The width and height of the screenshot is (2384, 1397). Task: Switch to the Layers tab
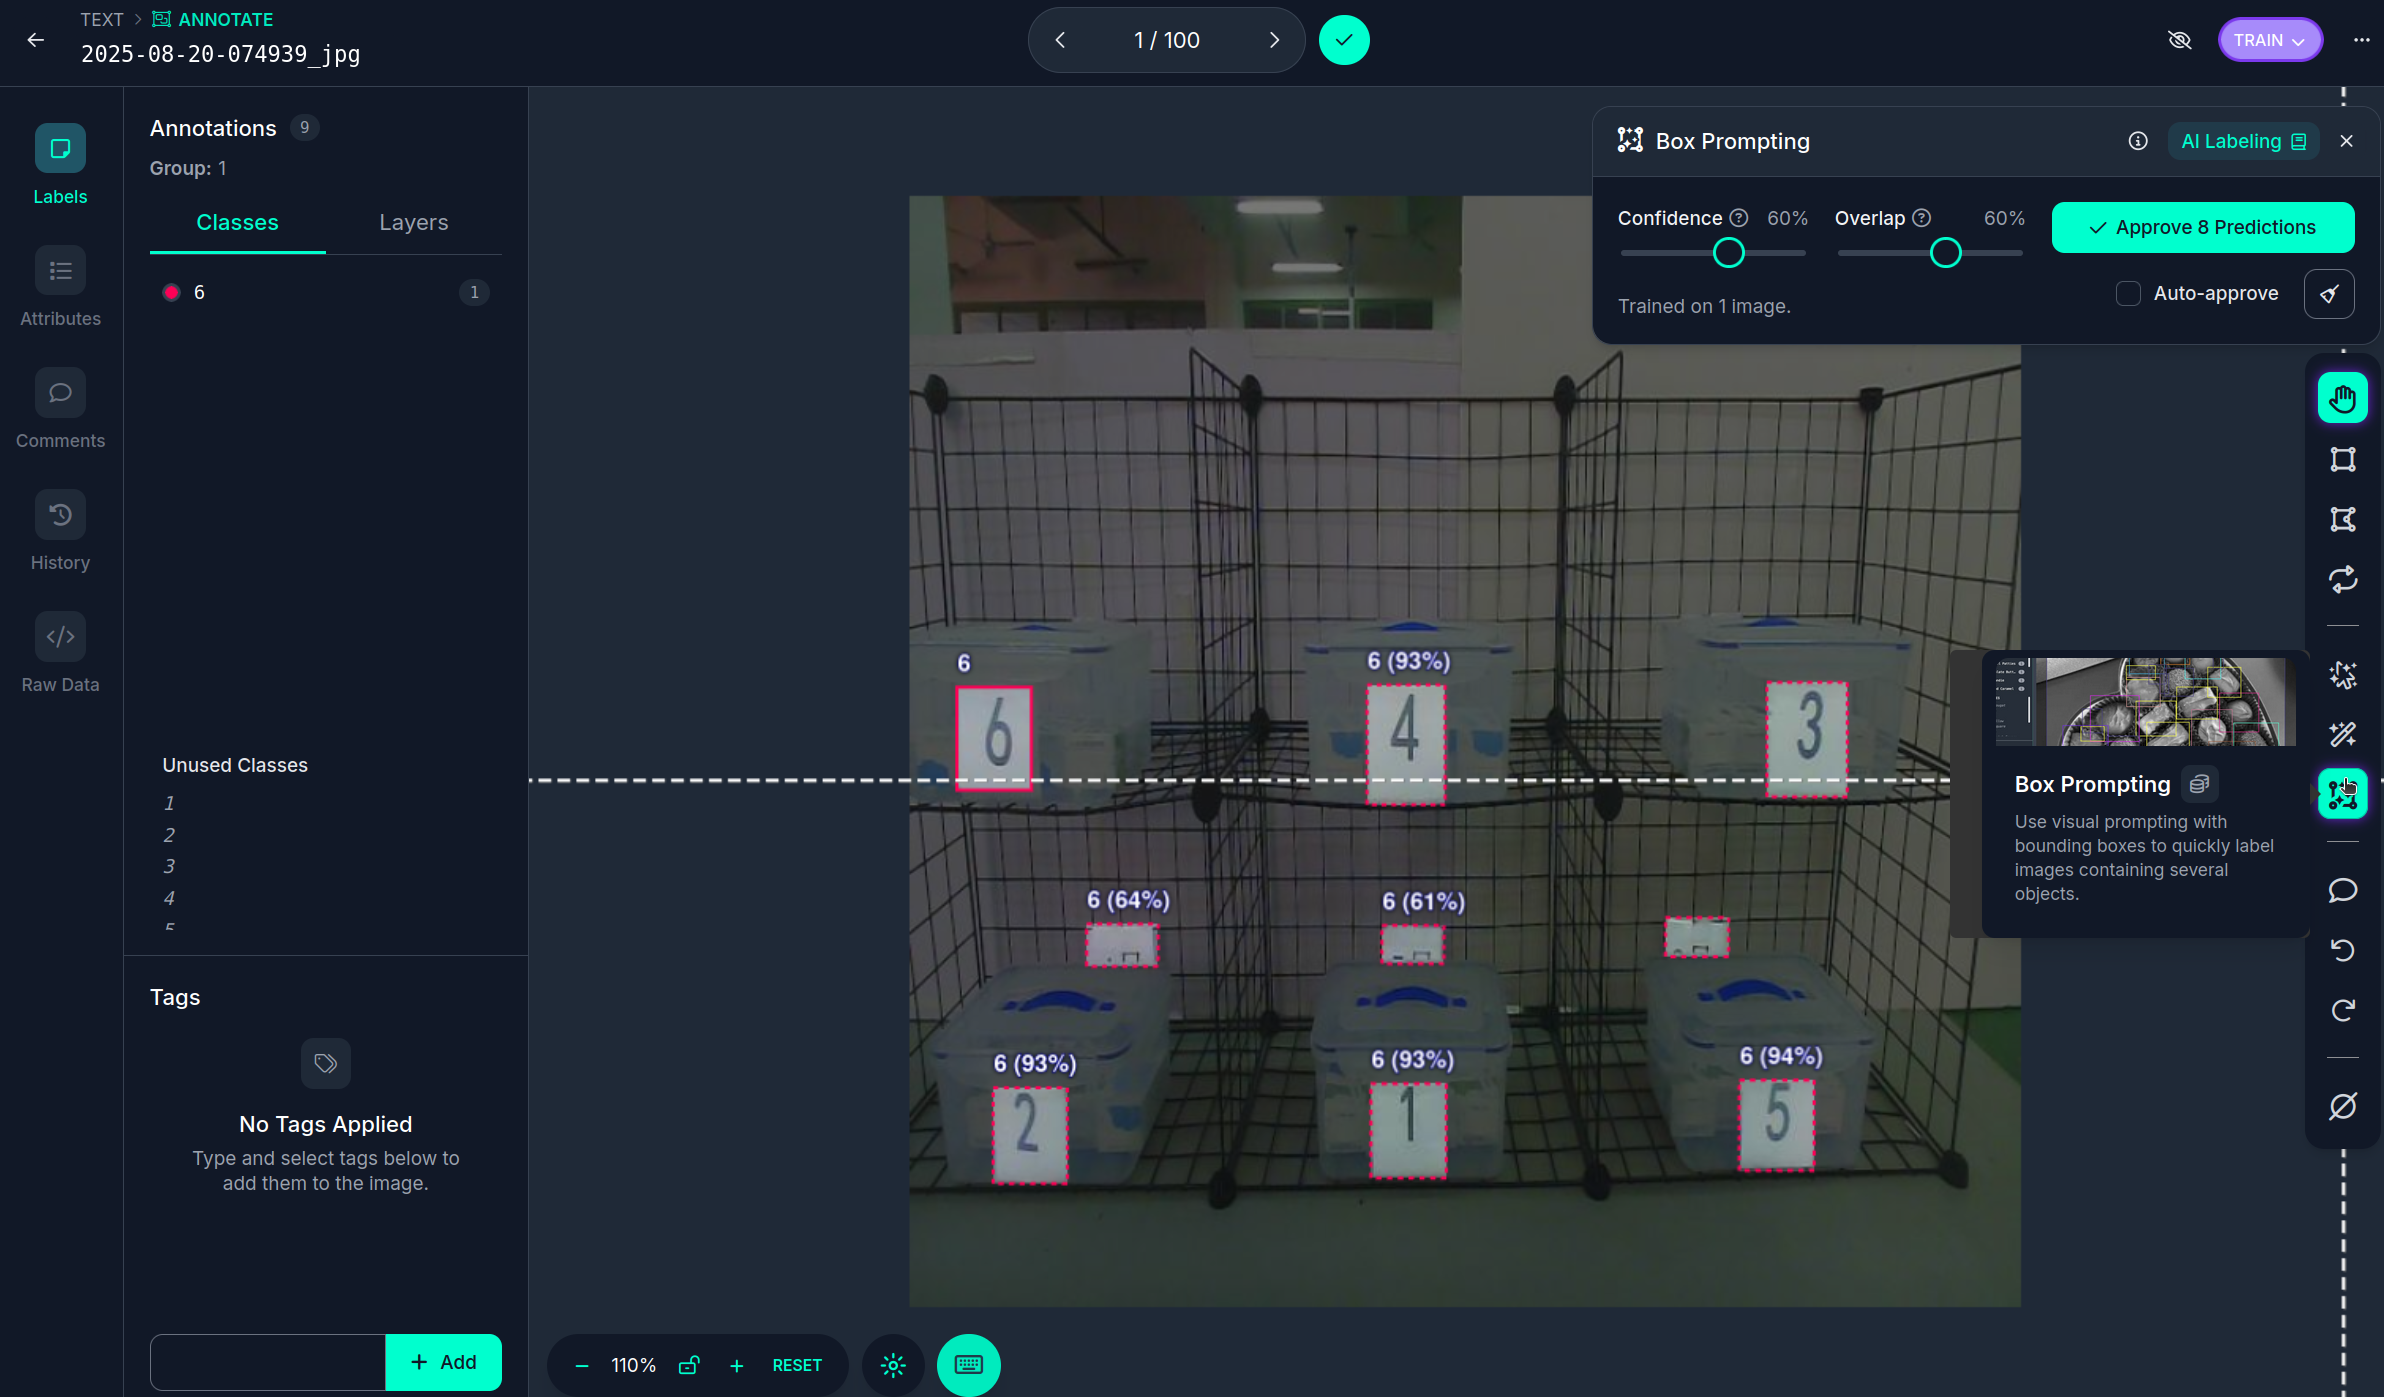click(x=413, y=222)
